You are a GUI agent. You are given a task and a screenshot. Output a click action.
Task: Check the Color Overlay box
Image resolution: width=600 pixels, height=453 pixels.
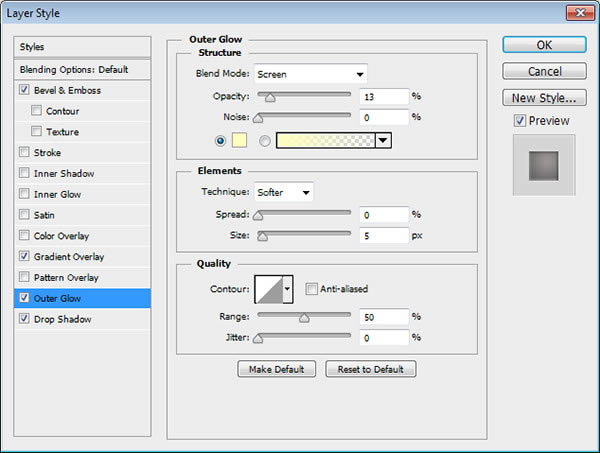tap(24, 235)
